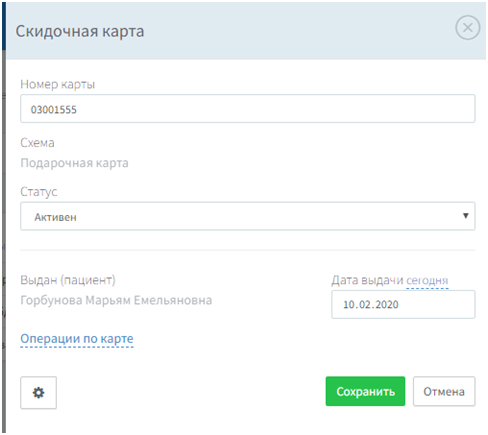Click the Дата выдачи label text
Viewport: 488px width, 435px height.
tap(367, 281)
